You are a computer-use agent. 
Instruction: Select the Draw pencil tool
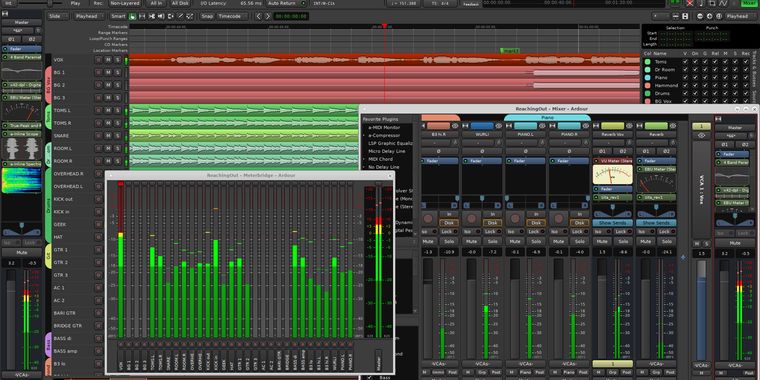point(180,16)
